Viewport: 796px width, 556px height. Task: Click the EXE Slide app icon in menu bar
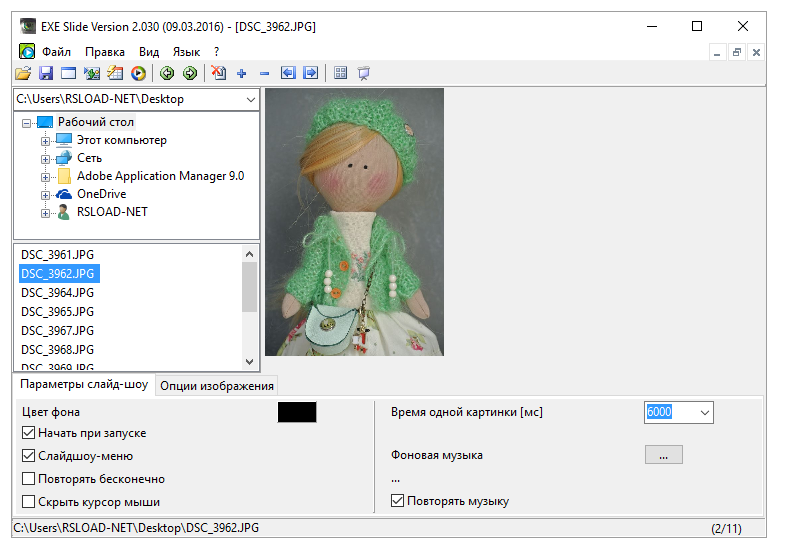tap(27, 51)
